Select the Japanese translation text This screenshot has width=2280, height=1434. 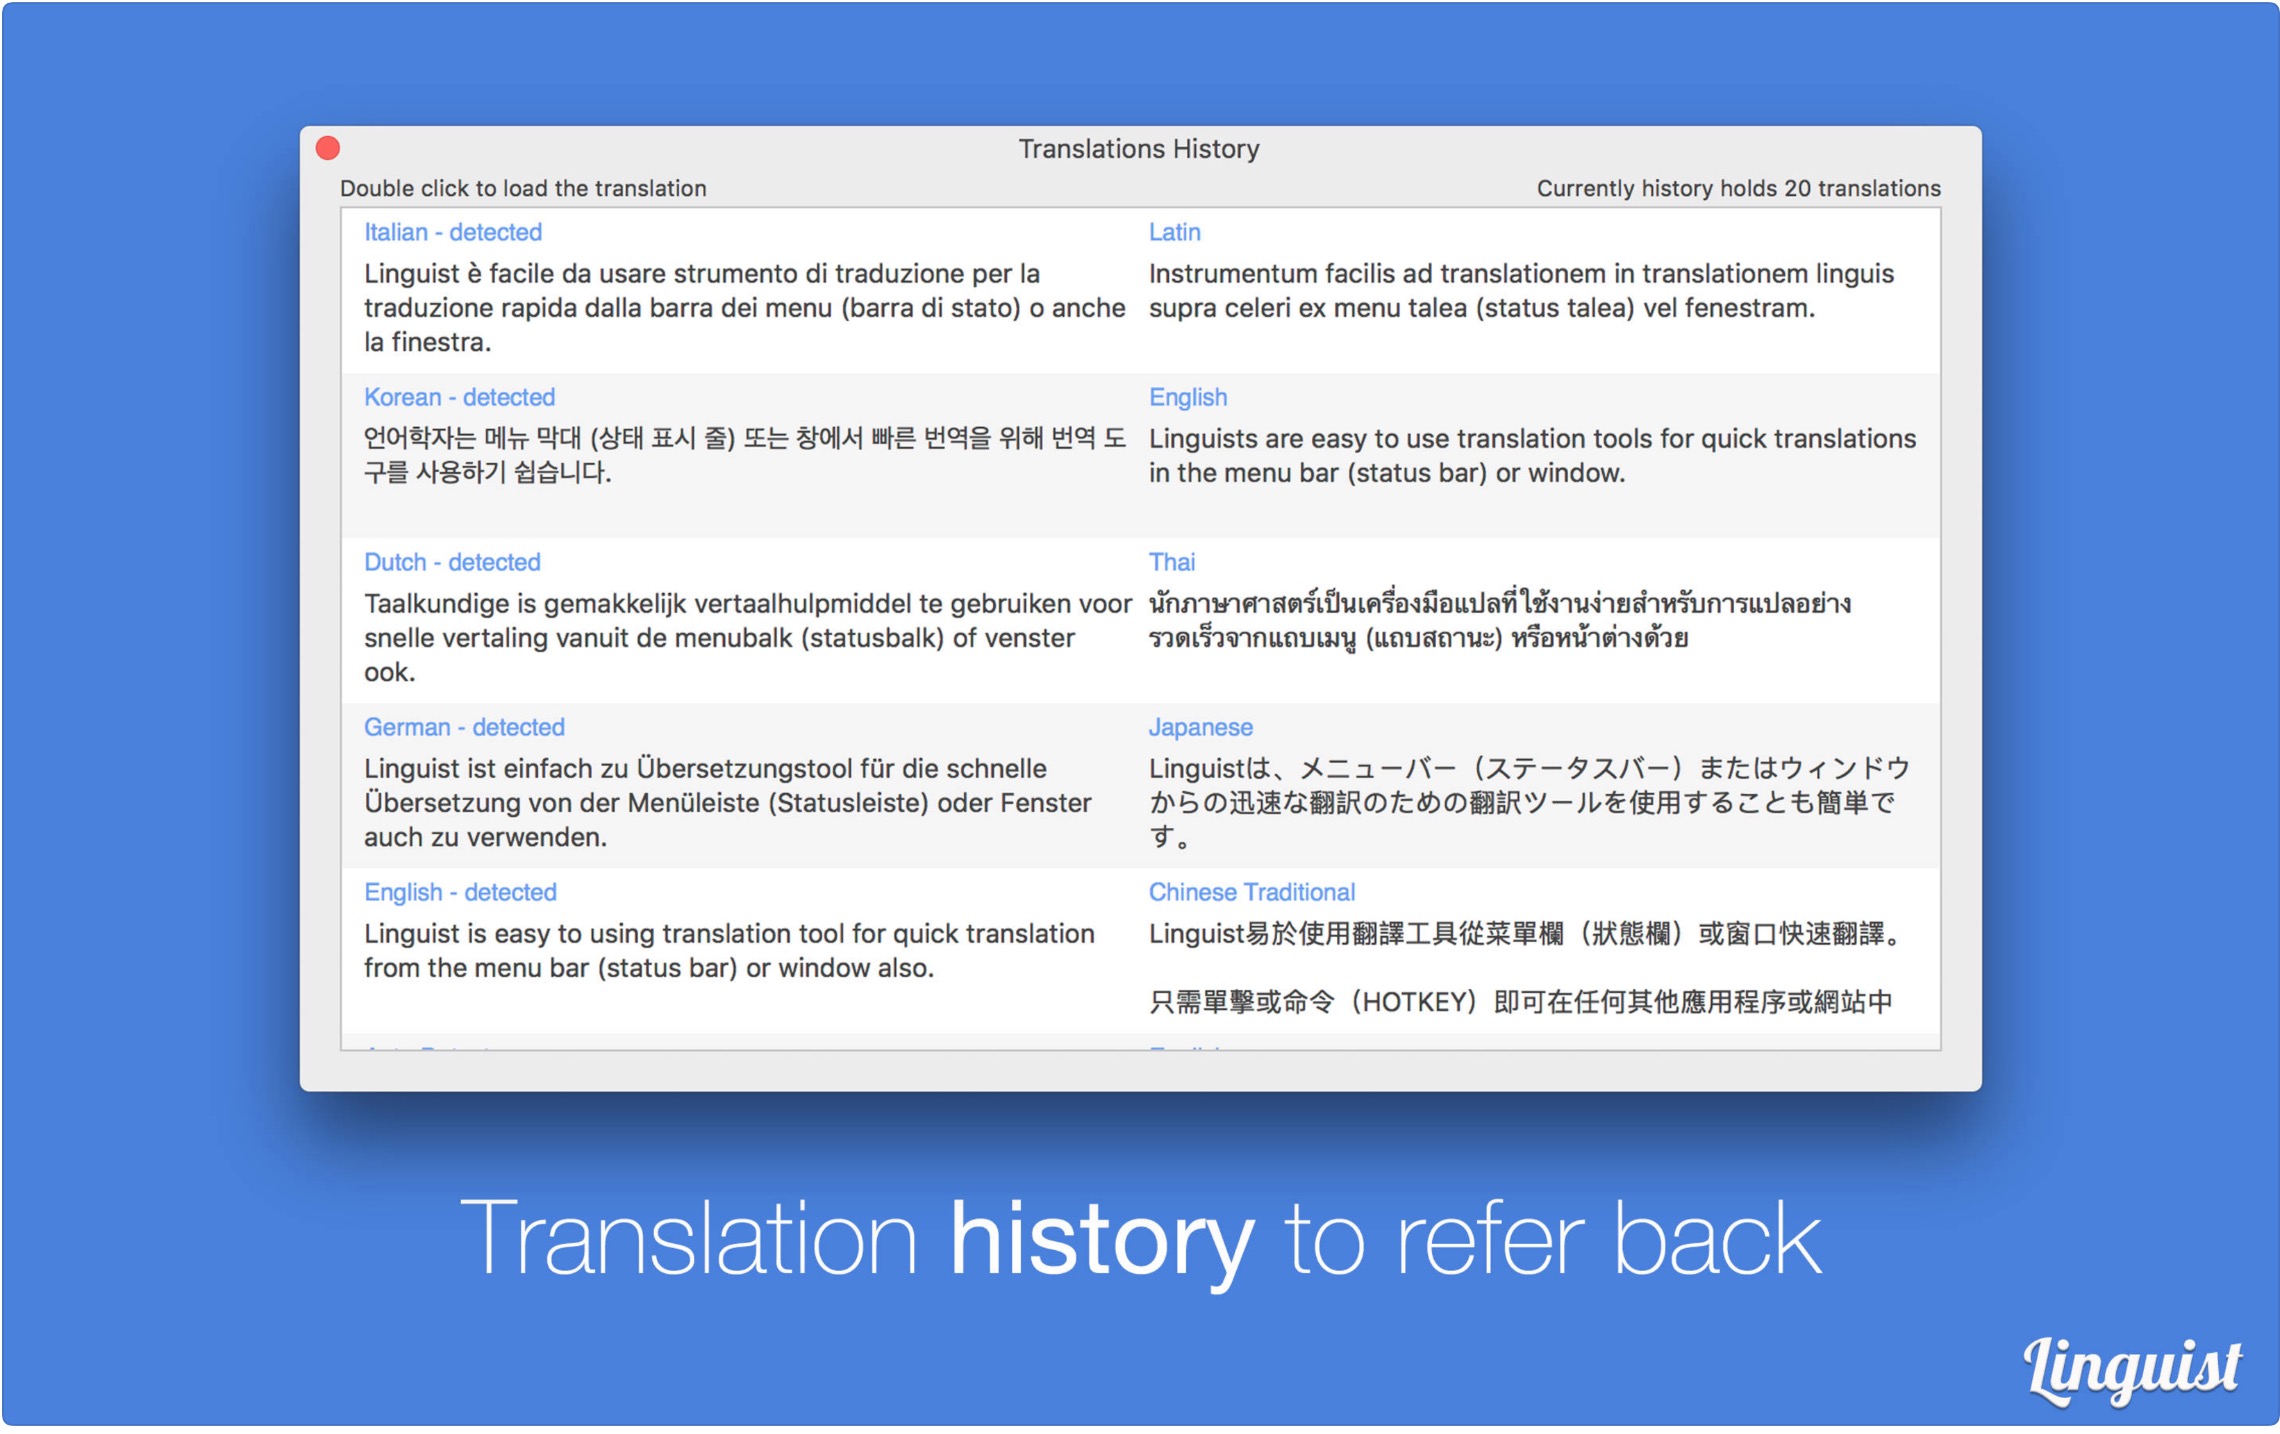pyautogui.click(x=1528, y=802)
